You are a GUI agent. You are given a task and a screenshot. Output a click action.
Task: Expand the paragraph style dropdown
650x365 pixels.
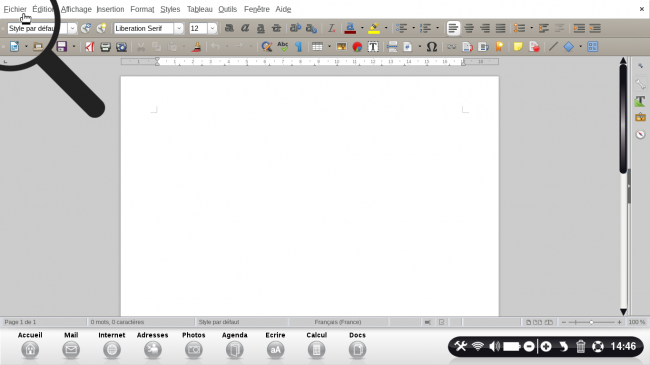pos(72,28)
